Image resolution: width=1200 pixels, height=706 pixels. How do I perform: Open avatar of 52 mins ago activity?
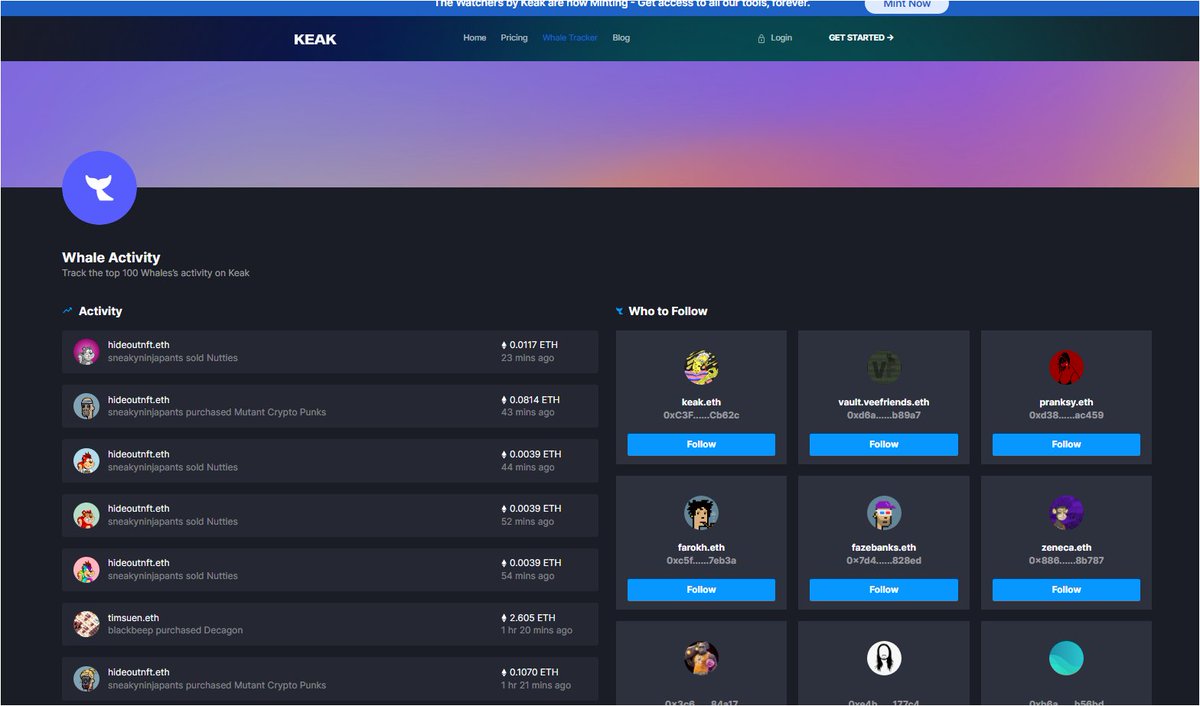[86, 515]
